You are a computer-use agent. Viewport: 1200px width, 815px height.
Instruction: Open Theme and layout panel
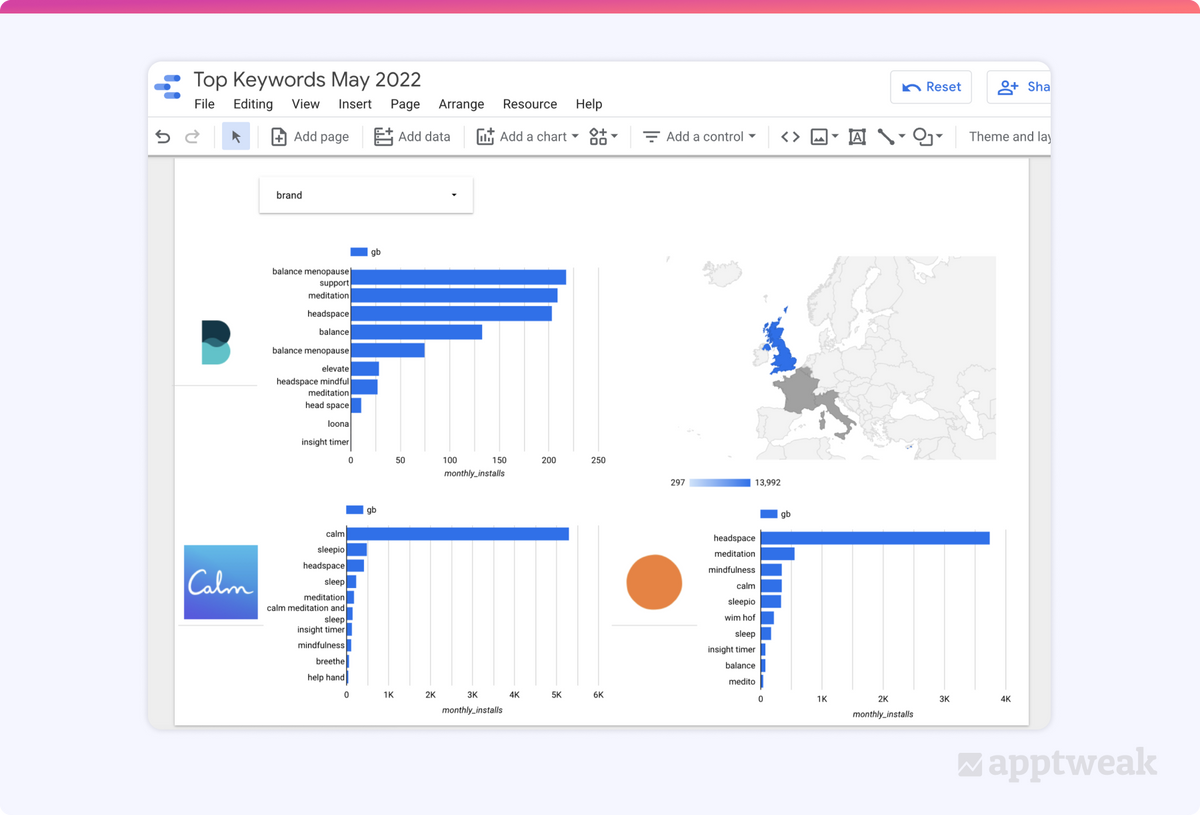(x=1009, y=137)
